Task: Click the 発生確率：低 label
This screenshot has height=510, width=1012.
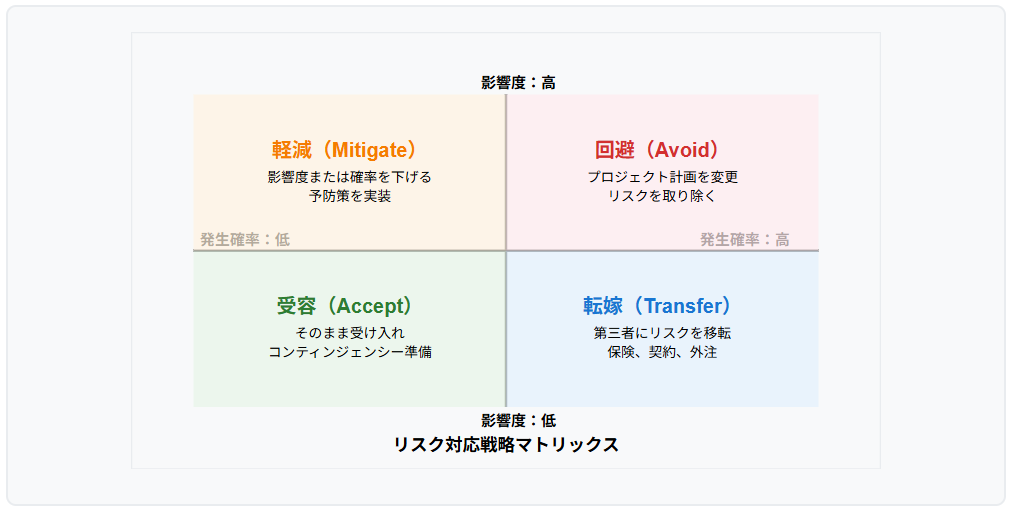Action: pos(245,240)
